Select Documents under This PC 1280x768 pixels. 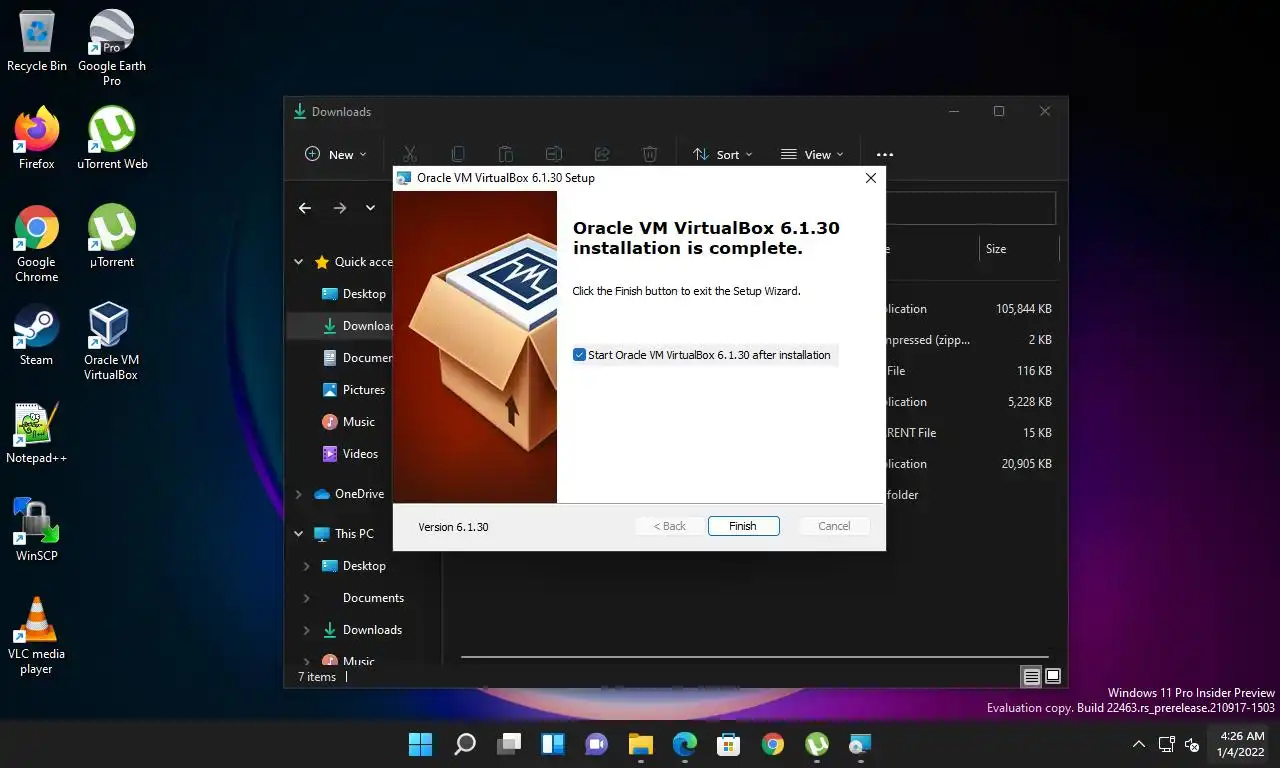click(373, 598)
